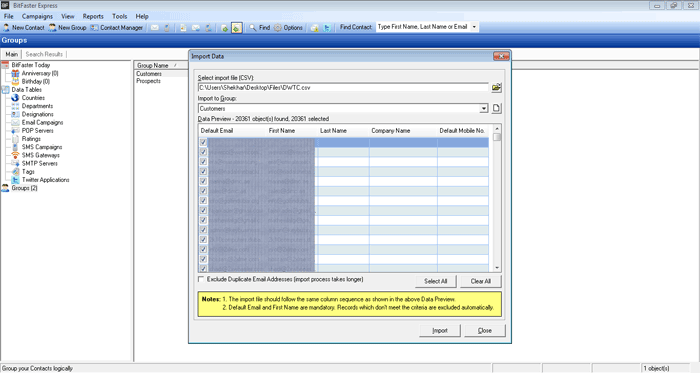Open the Contact Manager from the toolbar
Image resolution: width=700 pixels, height=373 pixels.
point(117,28)
